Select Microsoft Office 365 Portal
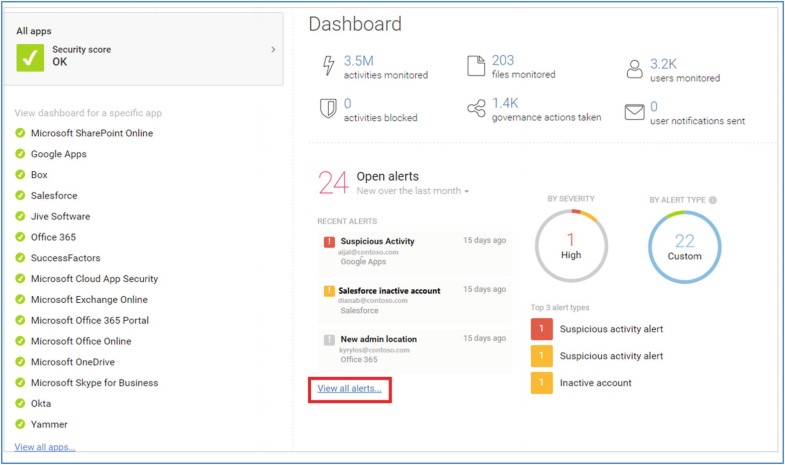Viewport: 785px width, 465px height. point(90,320)
